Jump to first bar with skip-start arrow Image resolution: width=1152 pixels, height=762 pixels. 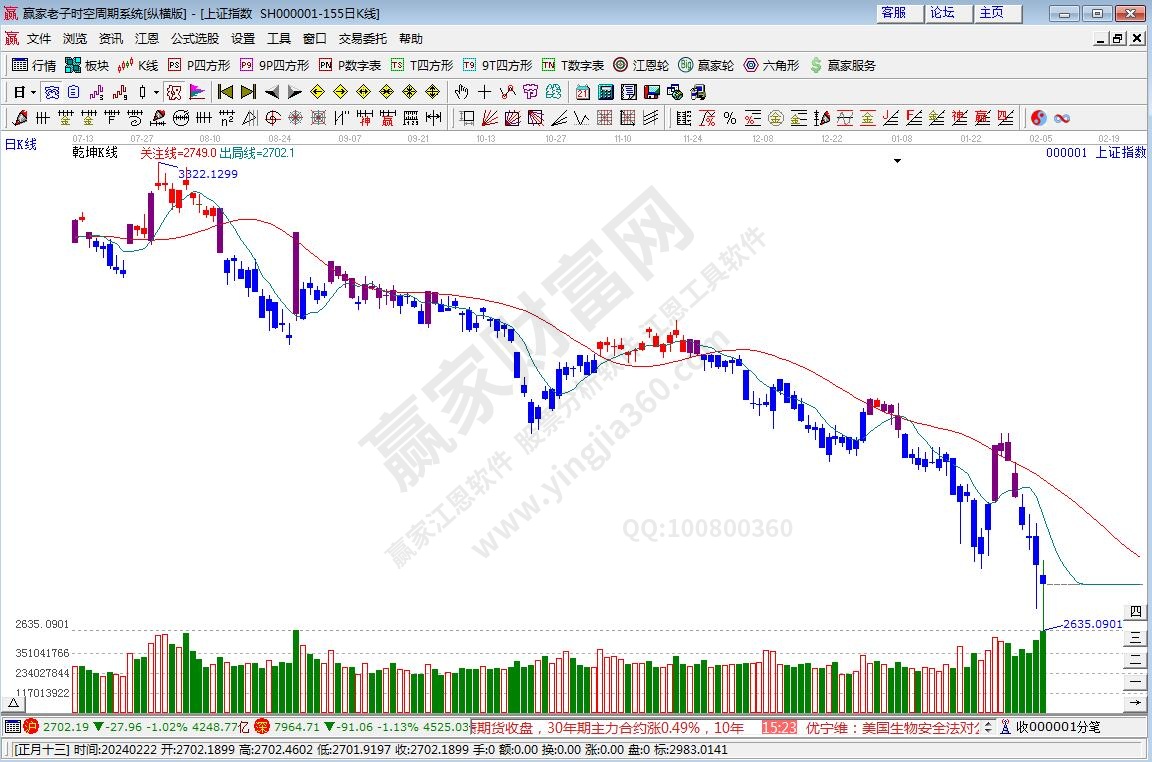pos(225,92)
